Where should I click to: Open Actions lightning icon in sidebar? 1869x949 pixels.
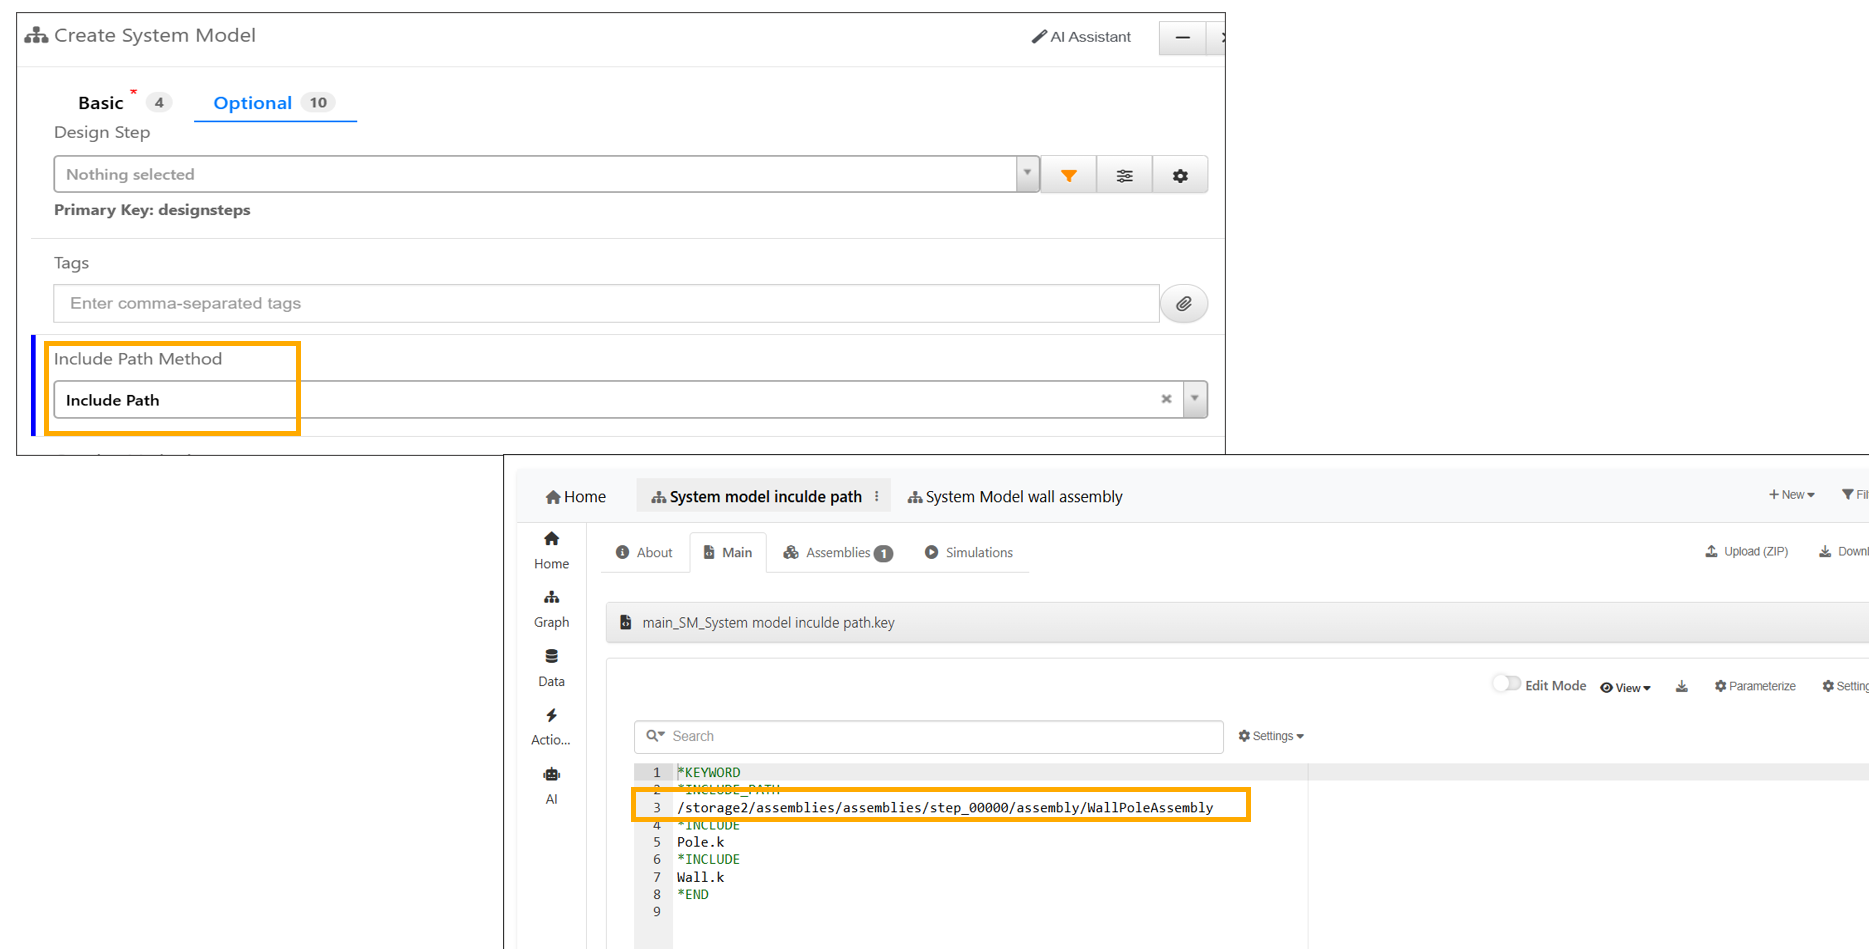(x=551, y=726)
